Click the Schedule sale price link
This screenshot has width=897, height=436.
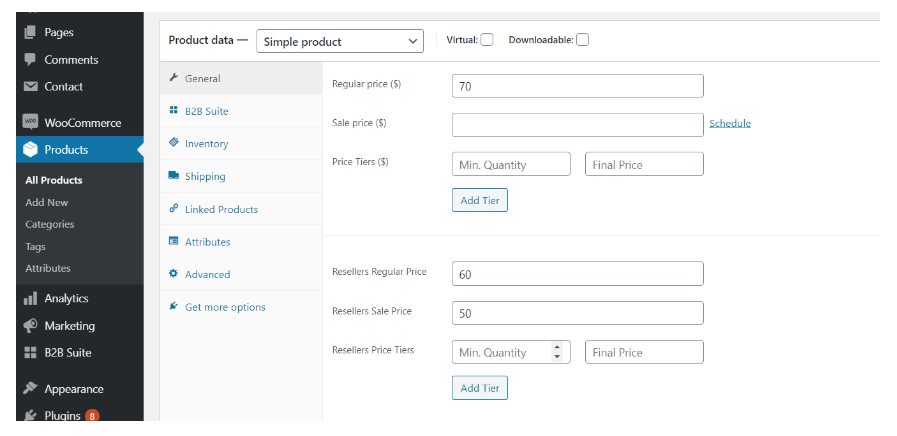pyautogui.click(x=730, y=123)
